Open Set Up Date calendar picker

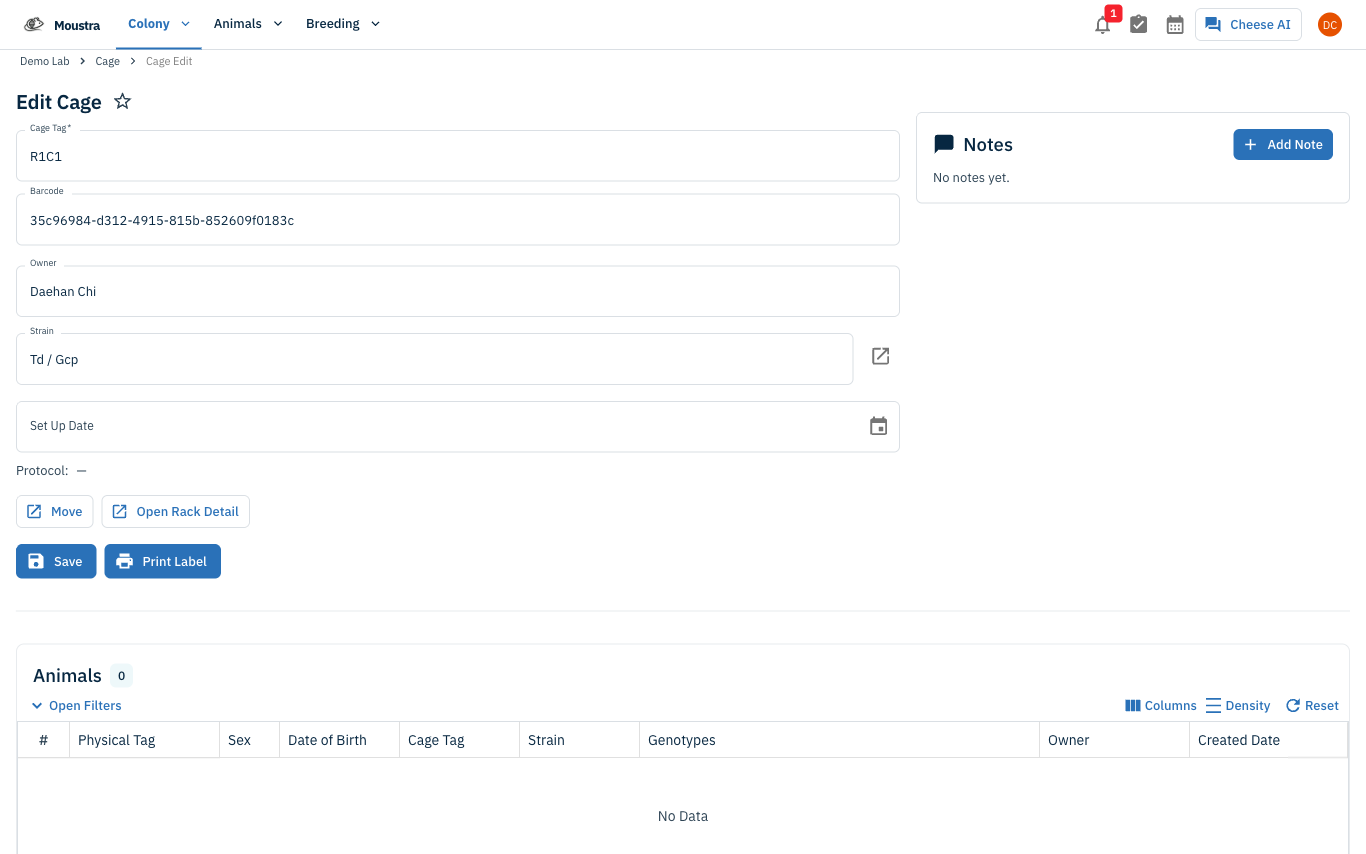coord(878,426)
